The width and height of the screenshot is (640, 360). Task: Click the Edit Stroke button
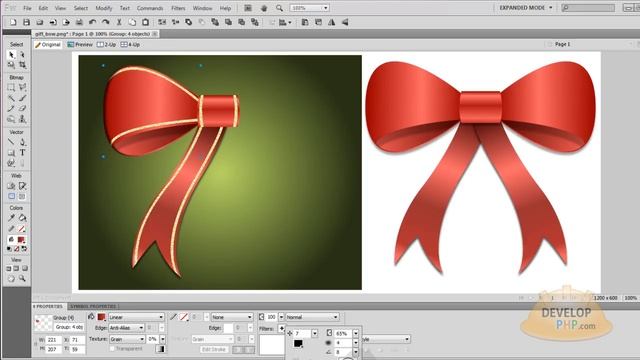(214, 349)
